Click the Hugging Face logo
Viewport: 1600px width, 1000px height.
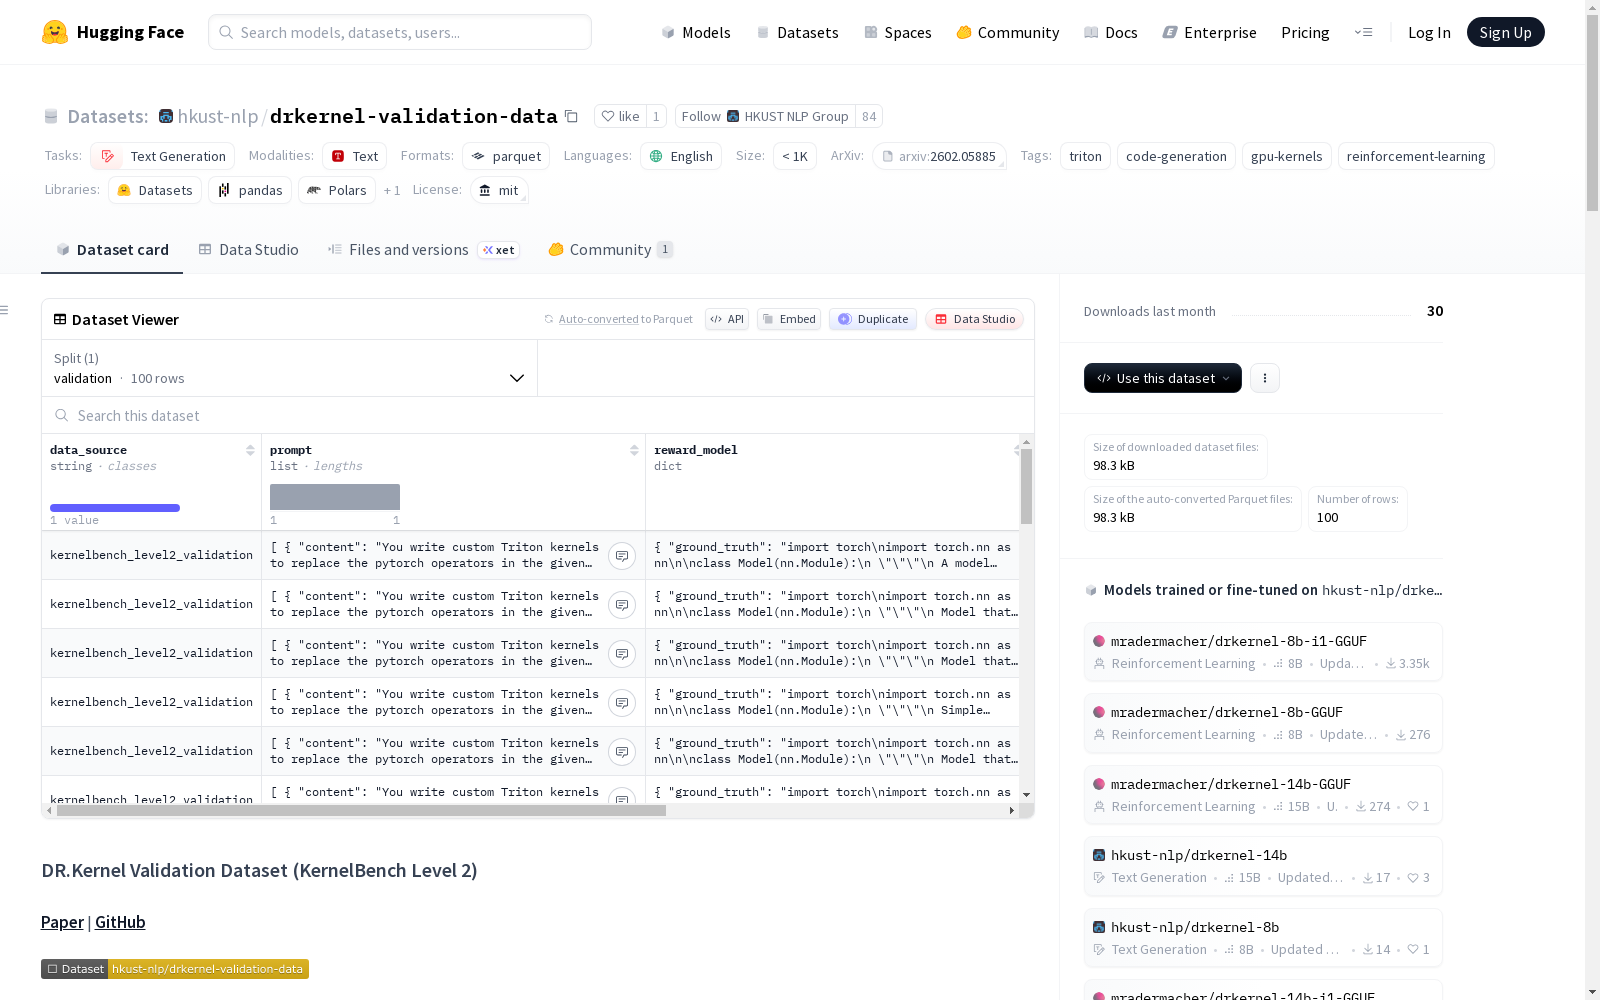pyautogui.click(x=113, y=32)
